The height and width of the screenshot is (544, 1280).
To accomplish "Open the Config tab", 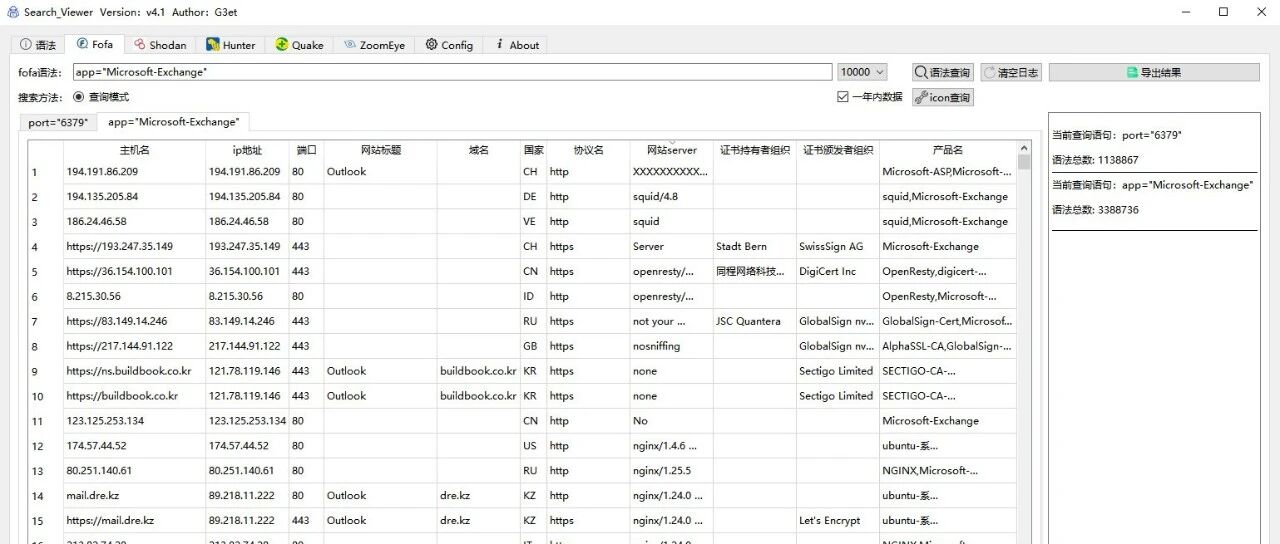I will (x=449, y=45).
